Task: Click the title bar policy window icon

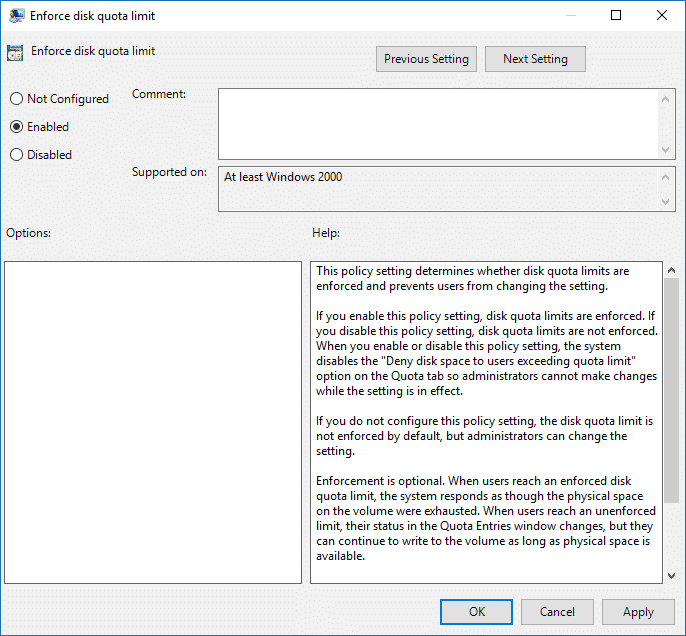Action: 16,16
